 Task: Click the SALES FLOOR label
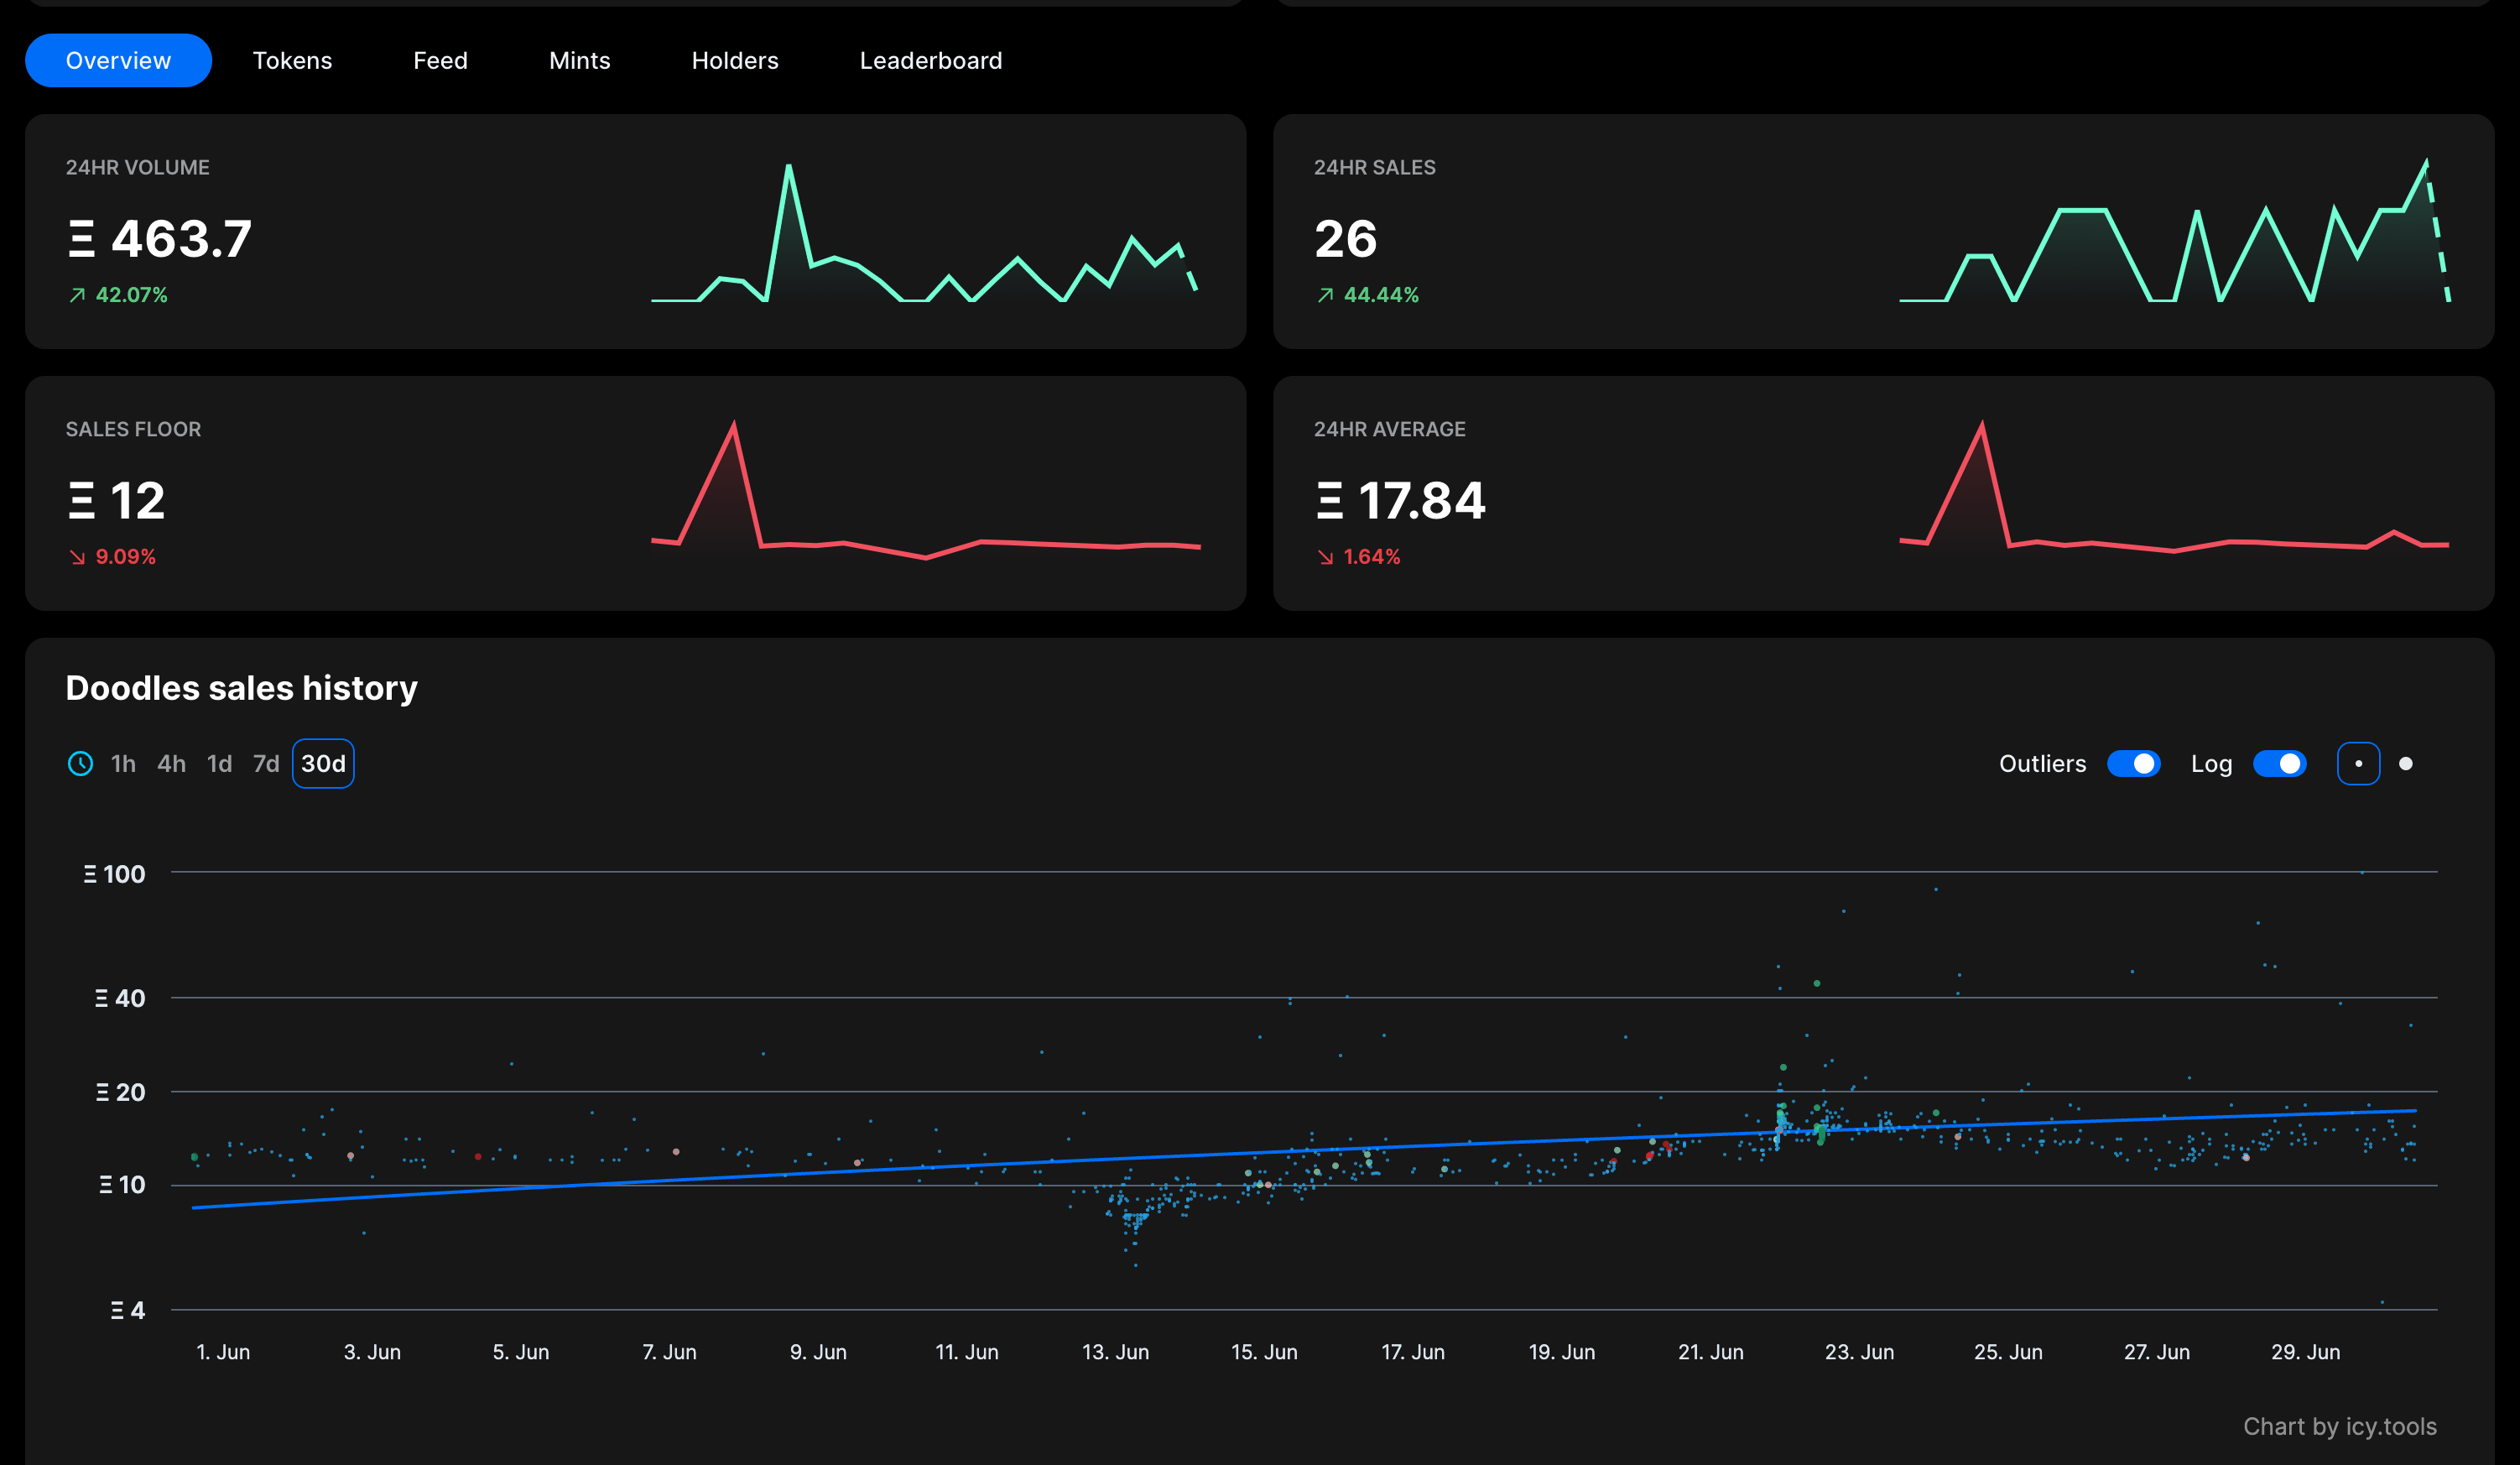coord(133,429)
